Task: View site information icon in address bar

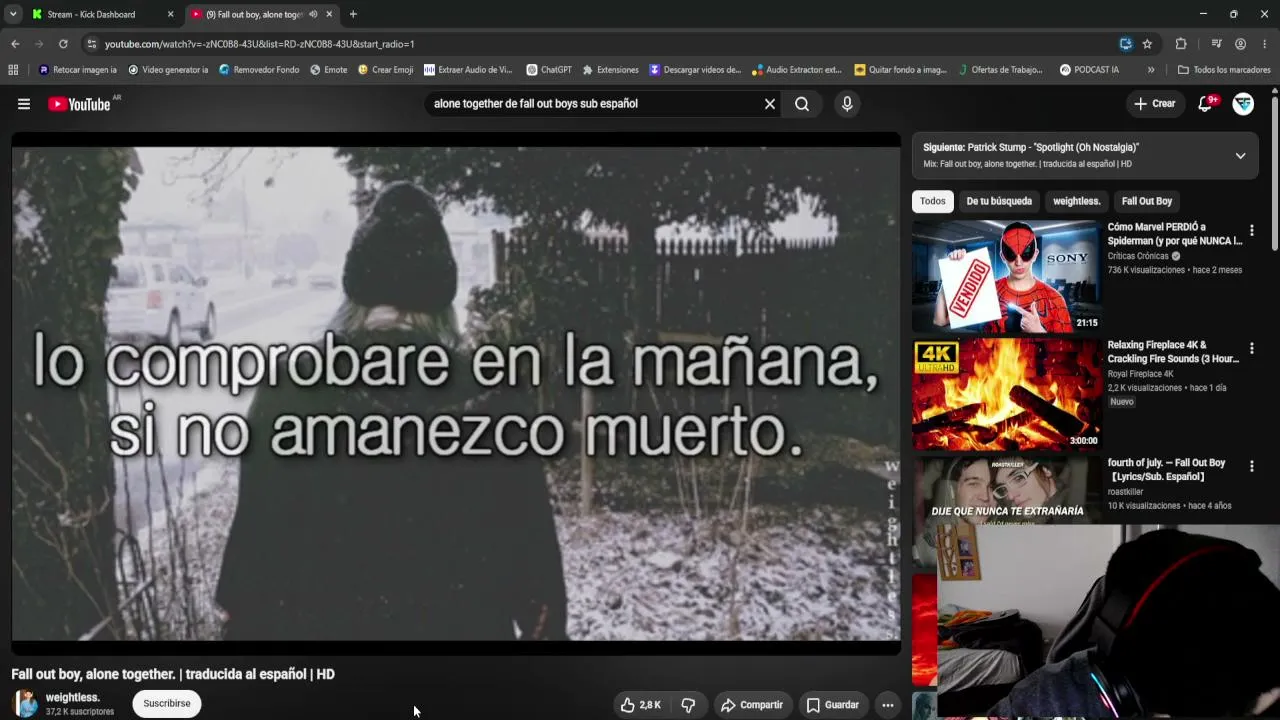Action: coord(92,44)
